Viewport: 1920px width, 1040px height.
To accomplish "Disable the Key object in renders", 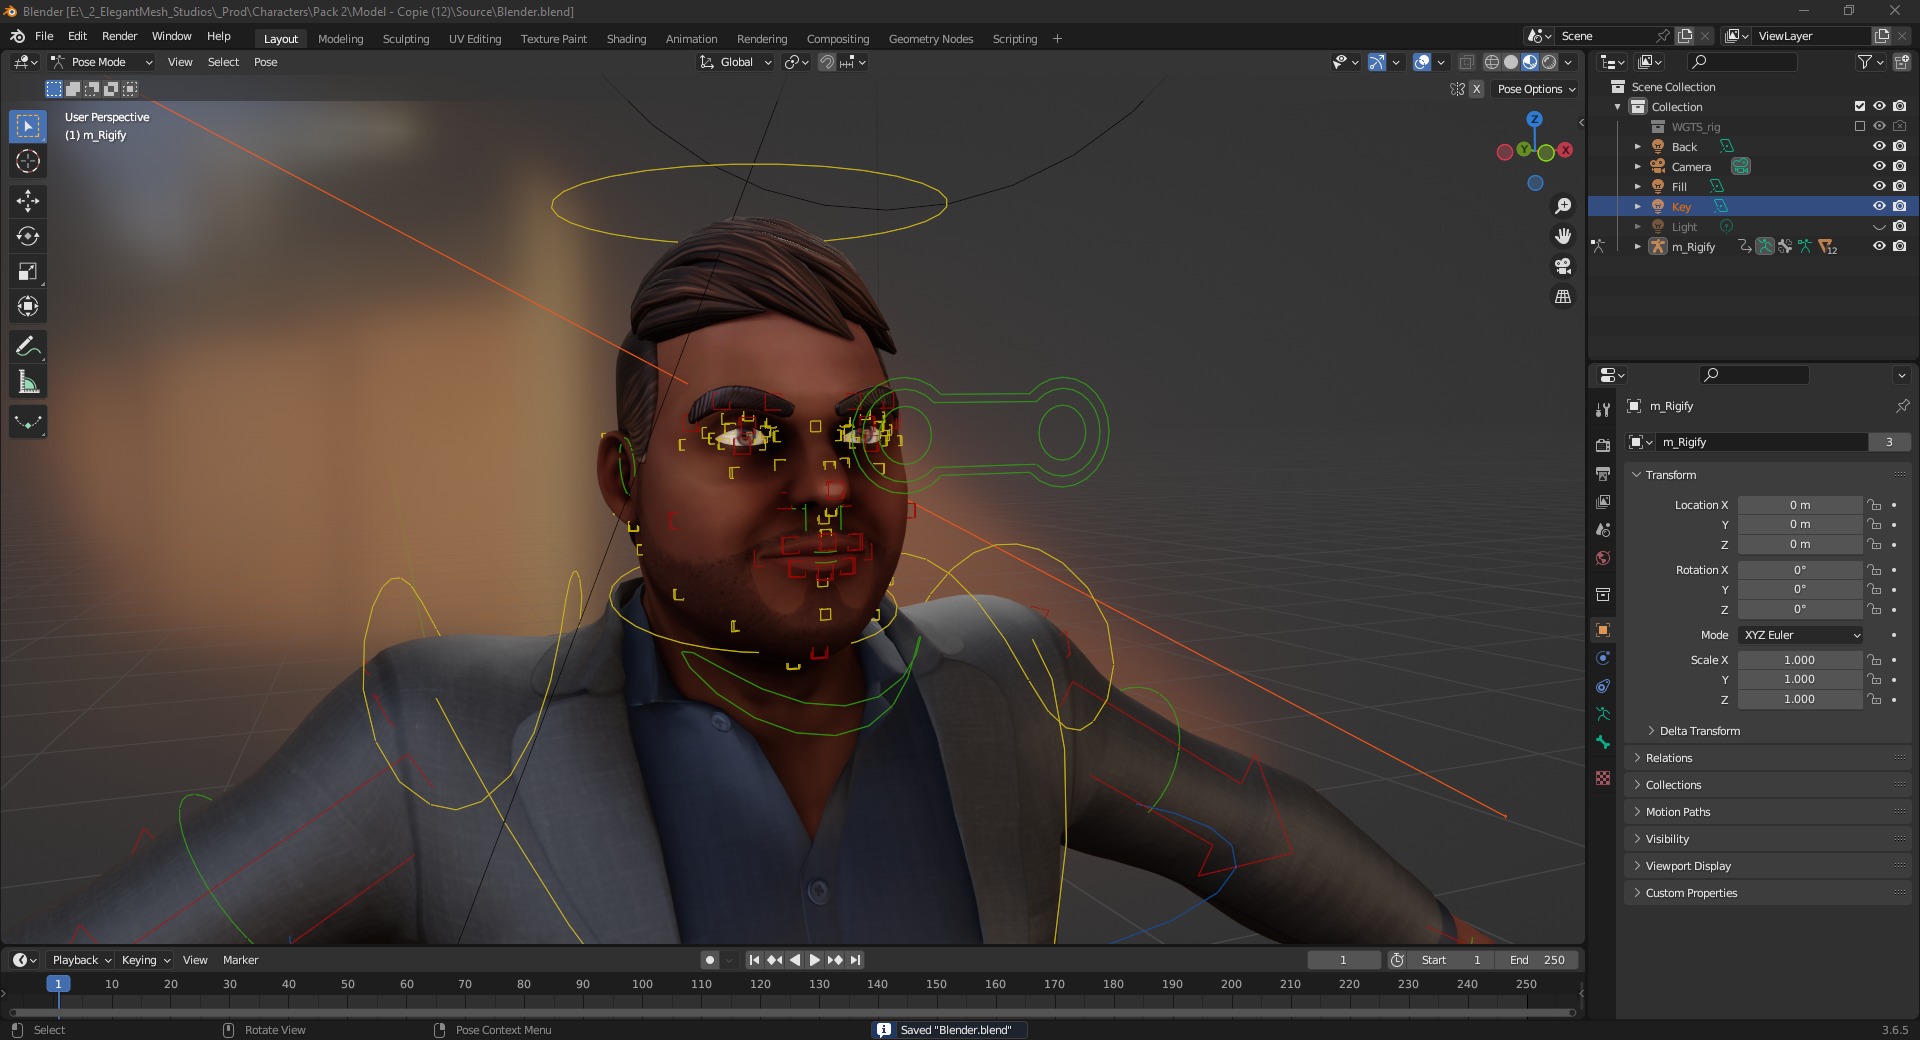I will [x=1900, y=206].
